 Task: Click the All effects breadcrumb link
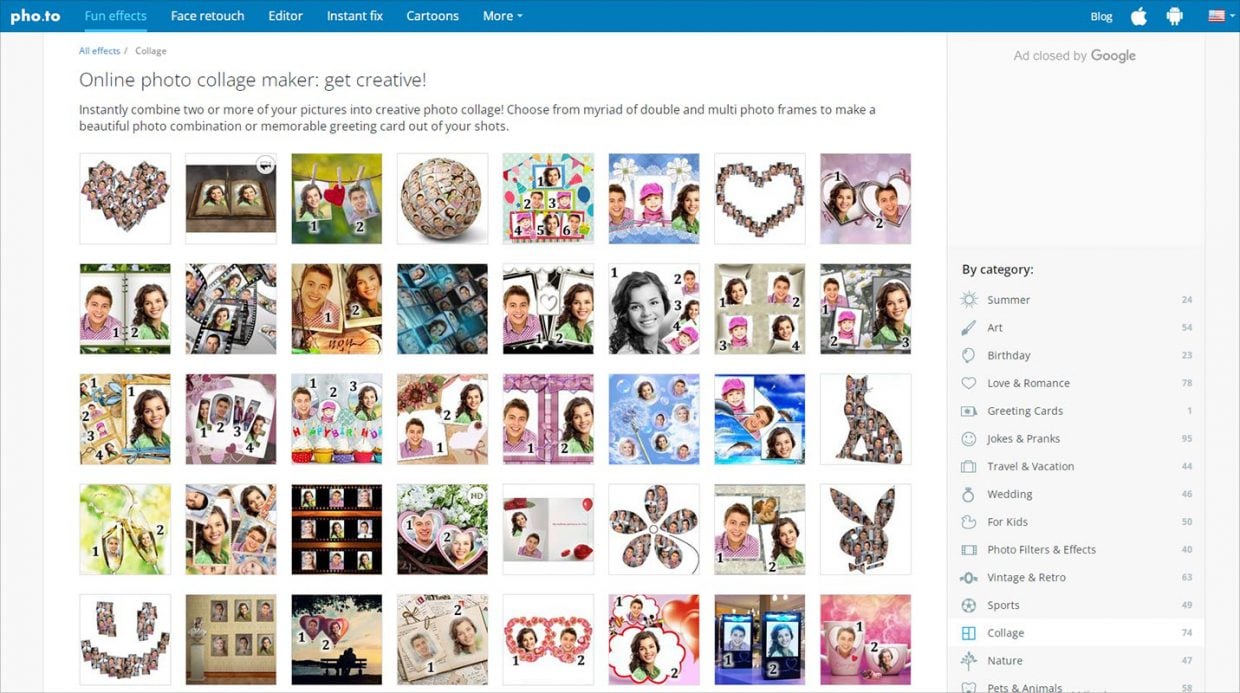click(x=98, y=50)
